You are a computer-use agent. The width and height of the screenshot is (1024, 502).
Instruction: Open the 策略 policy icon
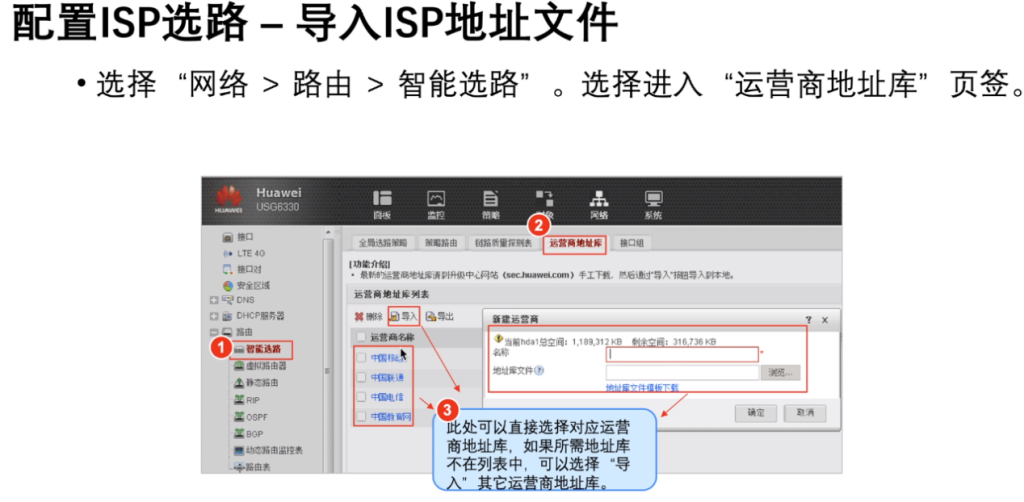490,204
